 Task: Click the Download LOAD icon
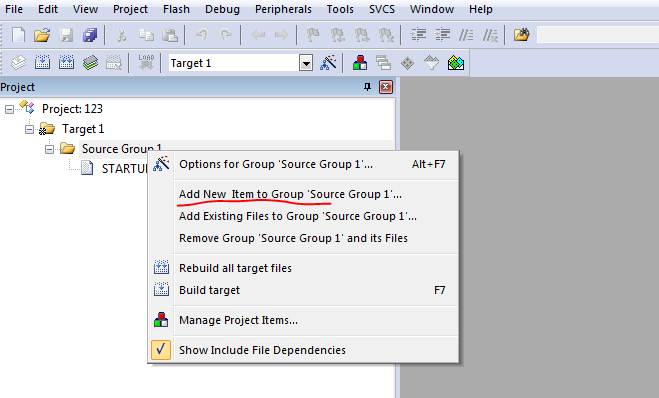pos(146,63)
